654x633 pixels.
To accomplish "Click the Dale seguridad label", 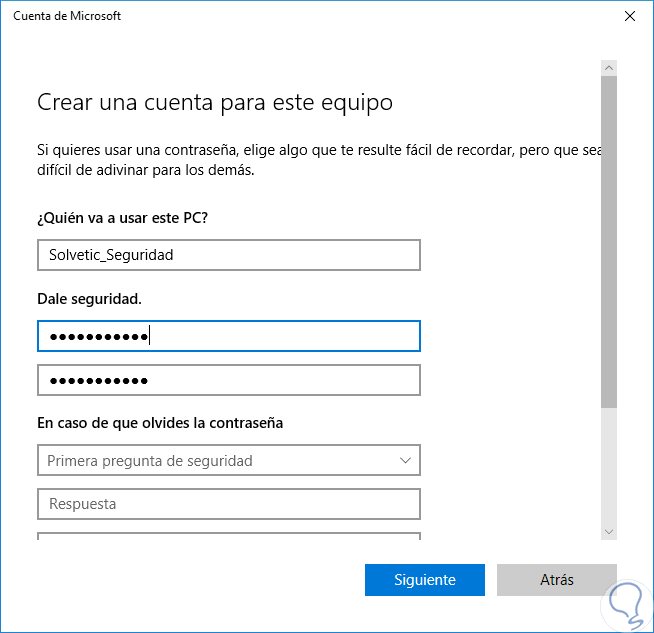I will [x=90, y=299].
